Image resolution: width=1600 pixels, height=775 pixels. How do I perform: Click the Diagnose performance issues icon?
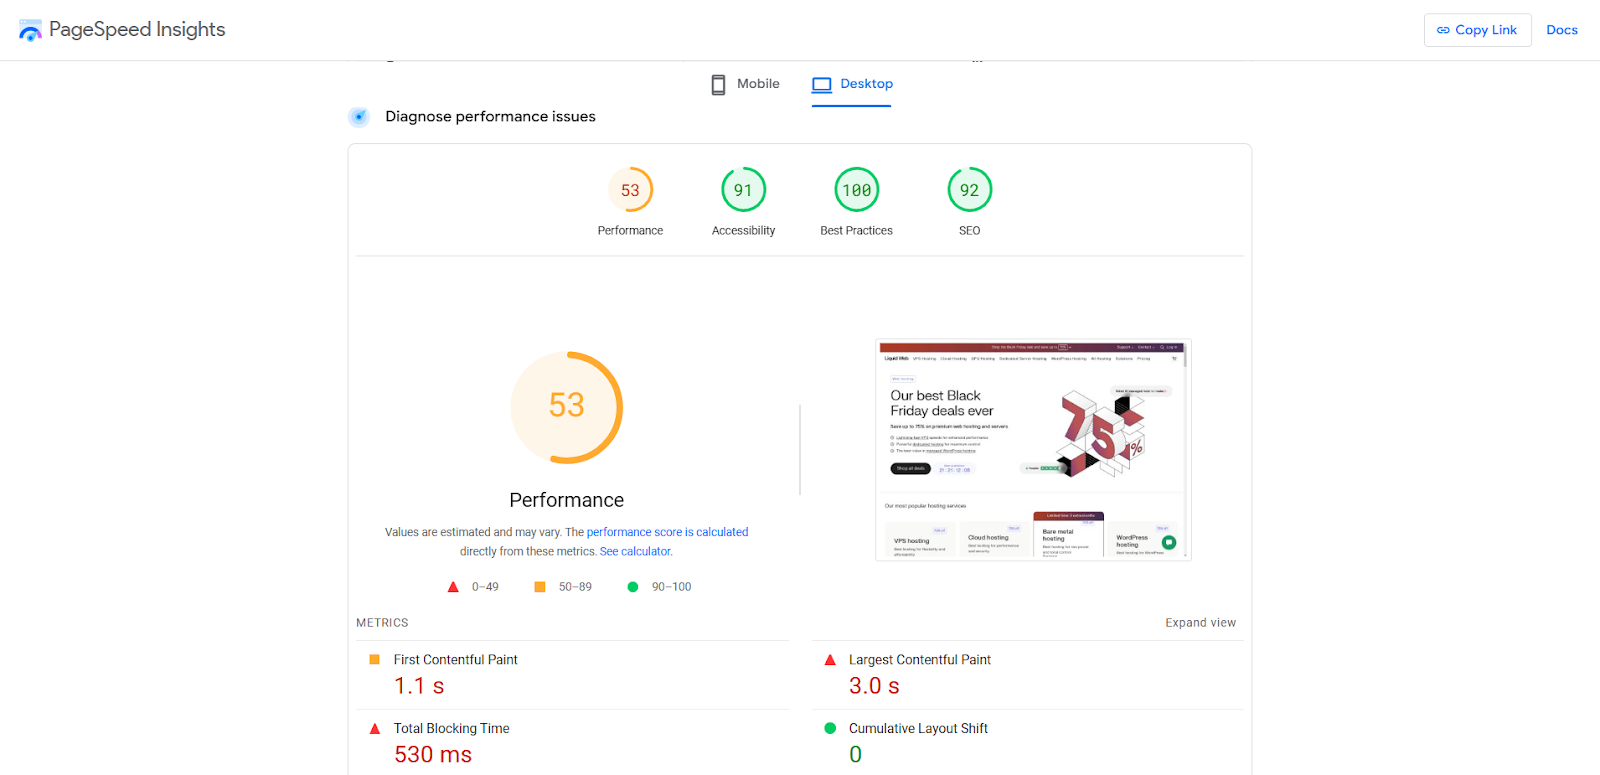(359, 117)
